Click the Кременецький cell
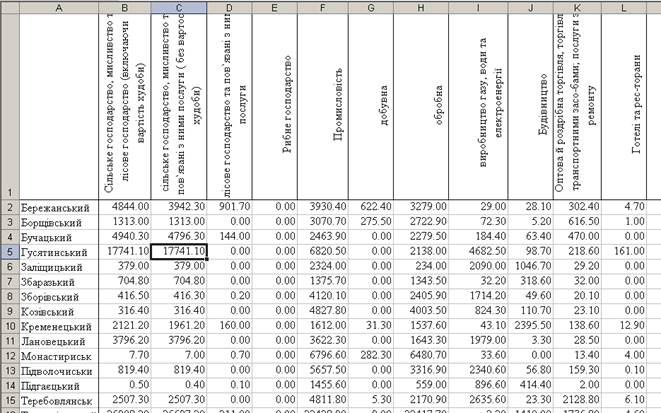This screenshot has height=413, width=661. (59, 326)
